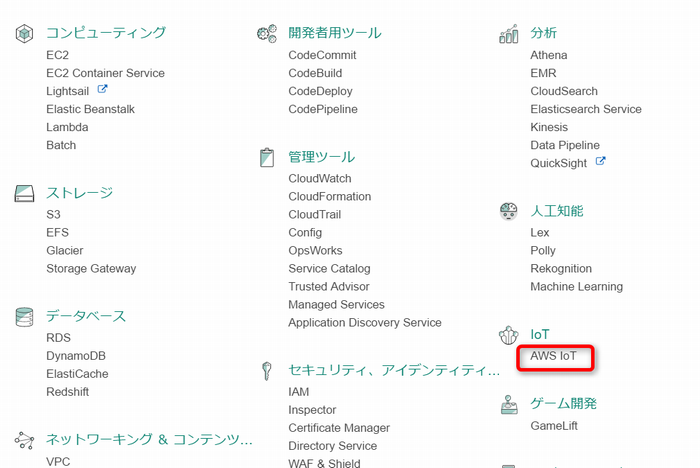Open the EC2 service
700x468 pixels.
[x=58, y=55]
